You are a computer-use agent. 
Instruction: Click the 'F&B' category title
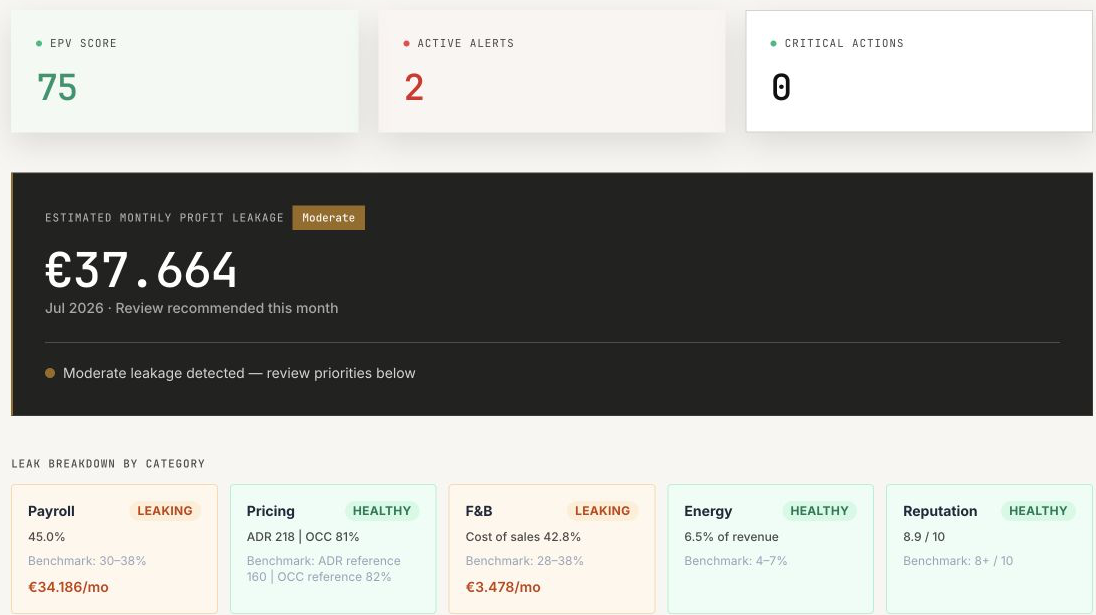(479, 511)
